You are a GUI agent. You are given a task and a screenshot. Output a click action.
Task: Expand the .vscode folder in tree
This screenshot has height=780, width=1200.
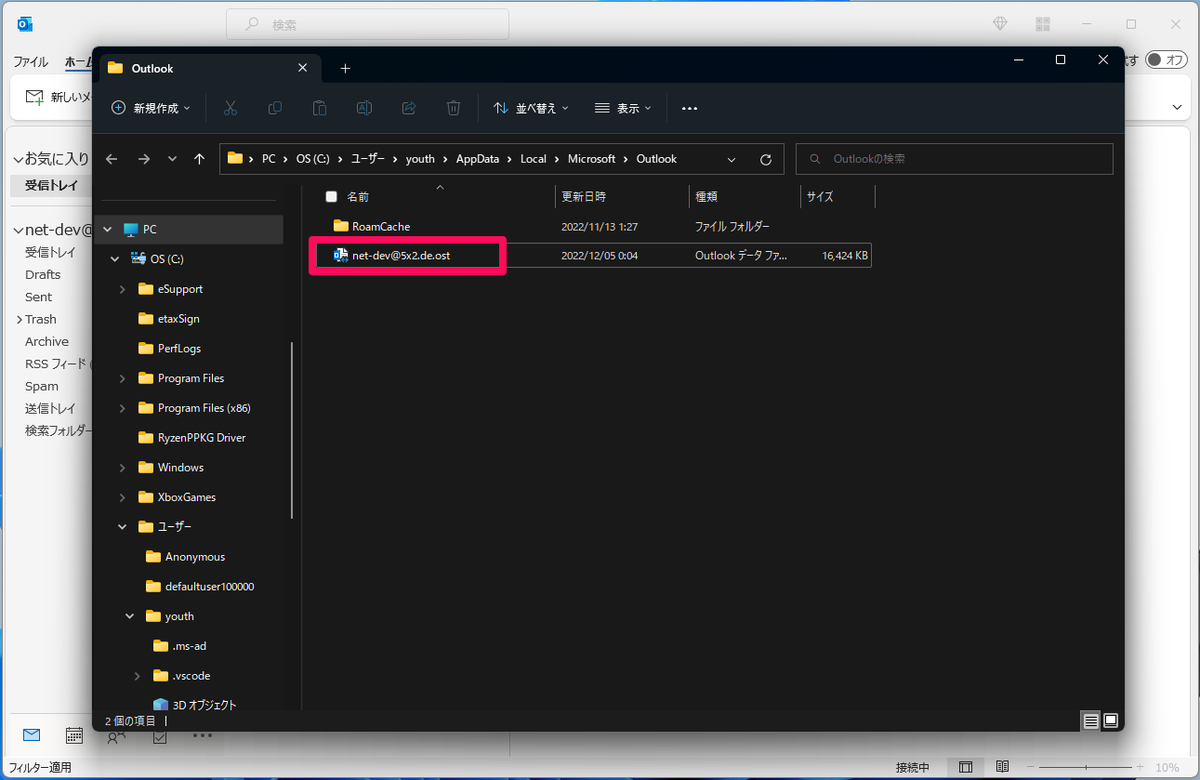[x=137, y=676]
